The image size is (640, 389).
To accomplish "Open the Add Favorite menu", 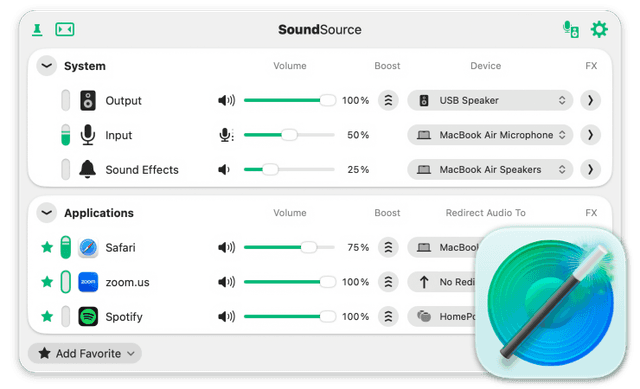I will pos(85,353).
